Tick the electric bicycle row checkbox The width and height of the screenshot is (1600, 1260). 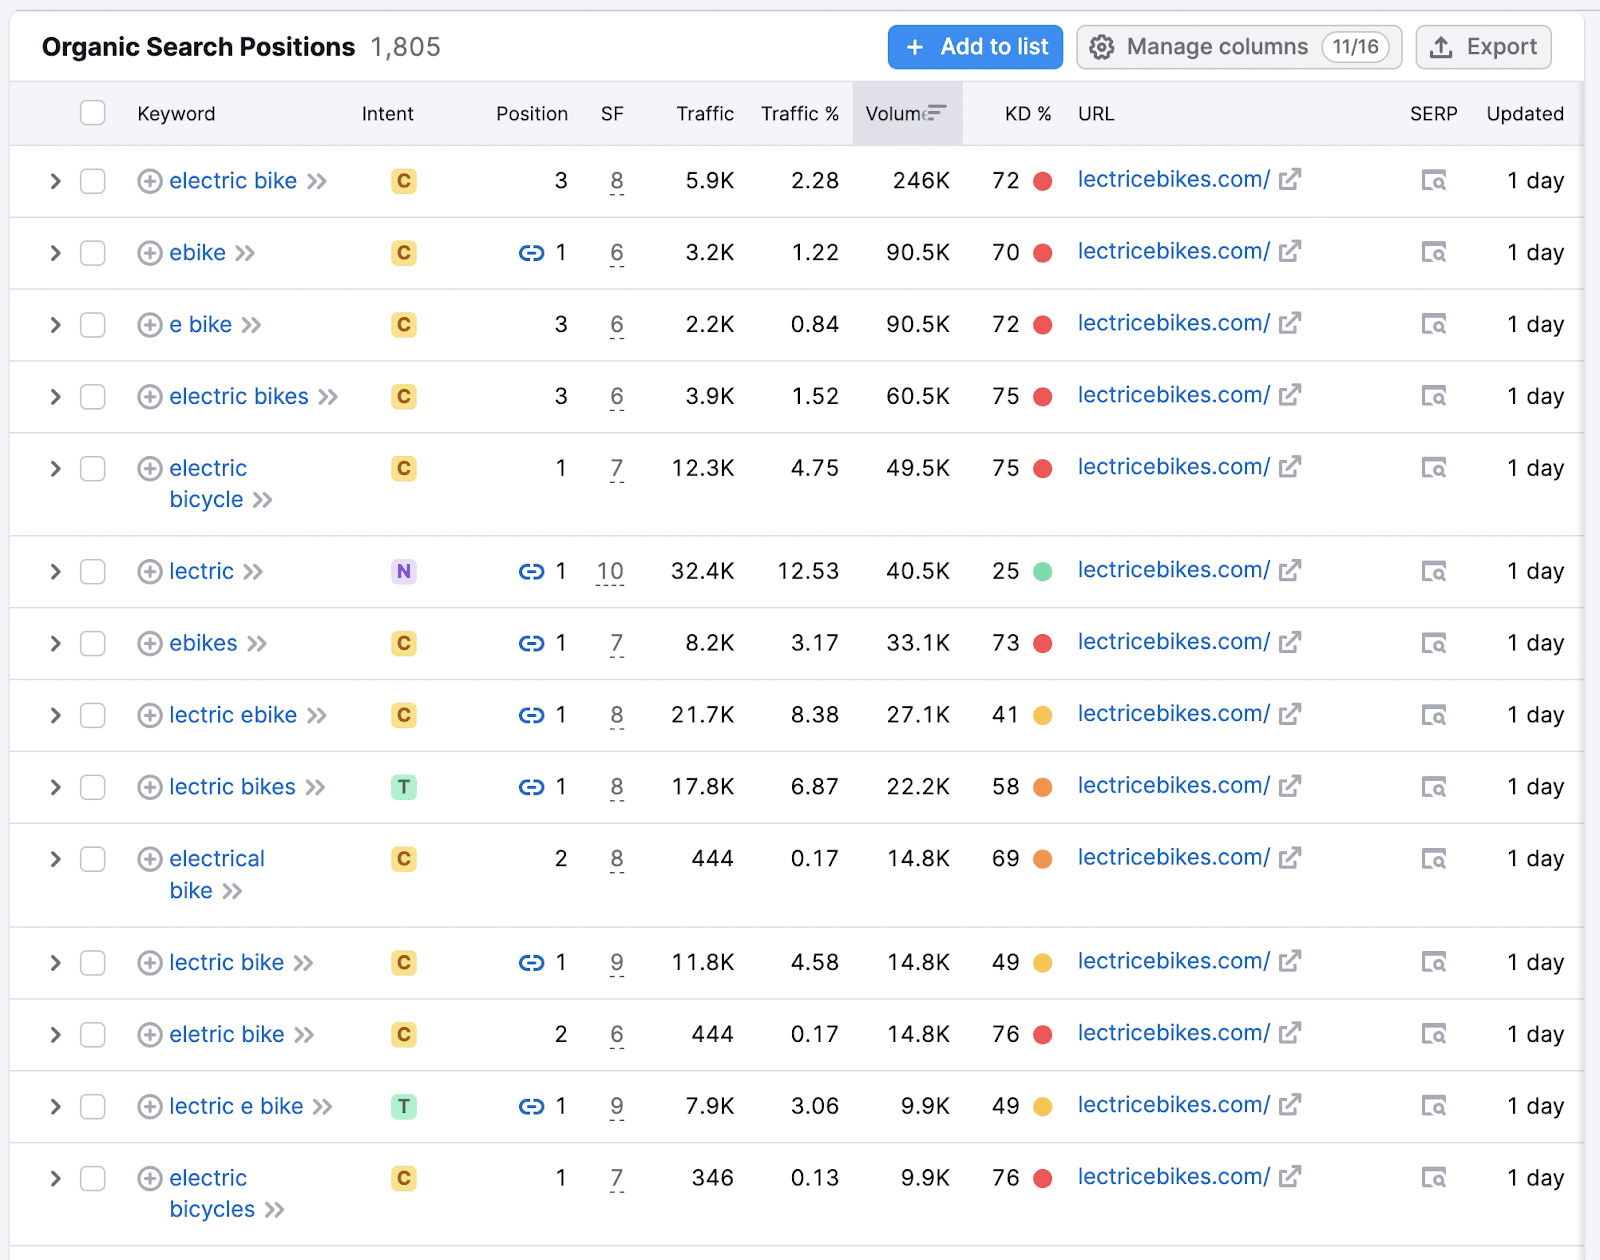click(93, 469)
